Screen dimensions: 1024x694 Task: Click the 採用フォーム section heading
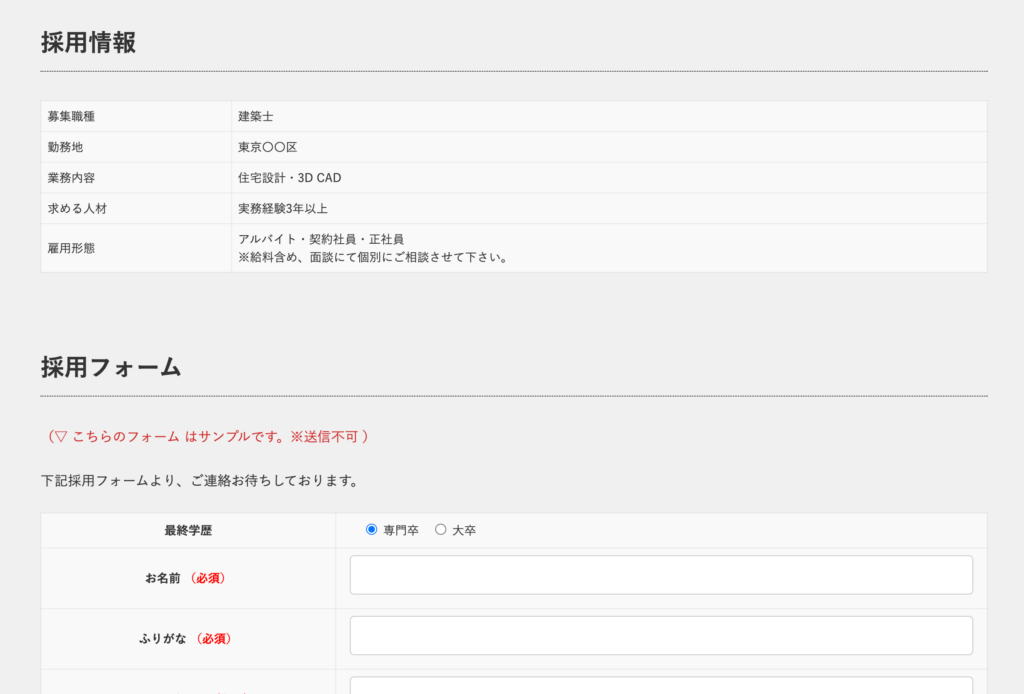(x=111, y=367)
